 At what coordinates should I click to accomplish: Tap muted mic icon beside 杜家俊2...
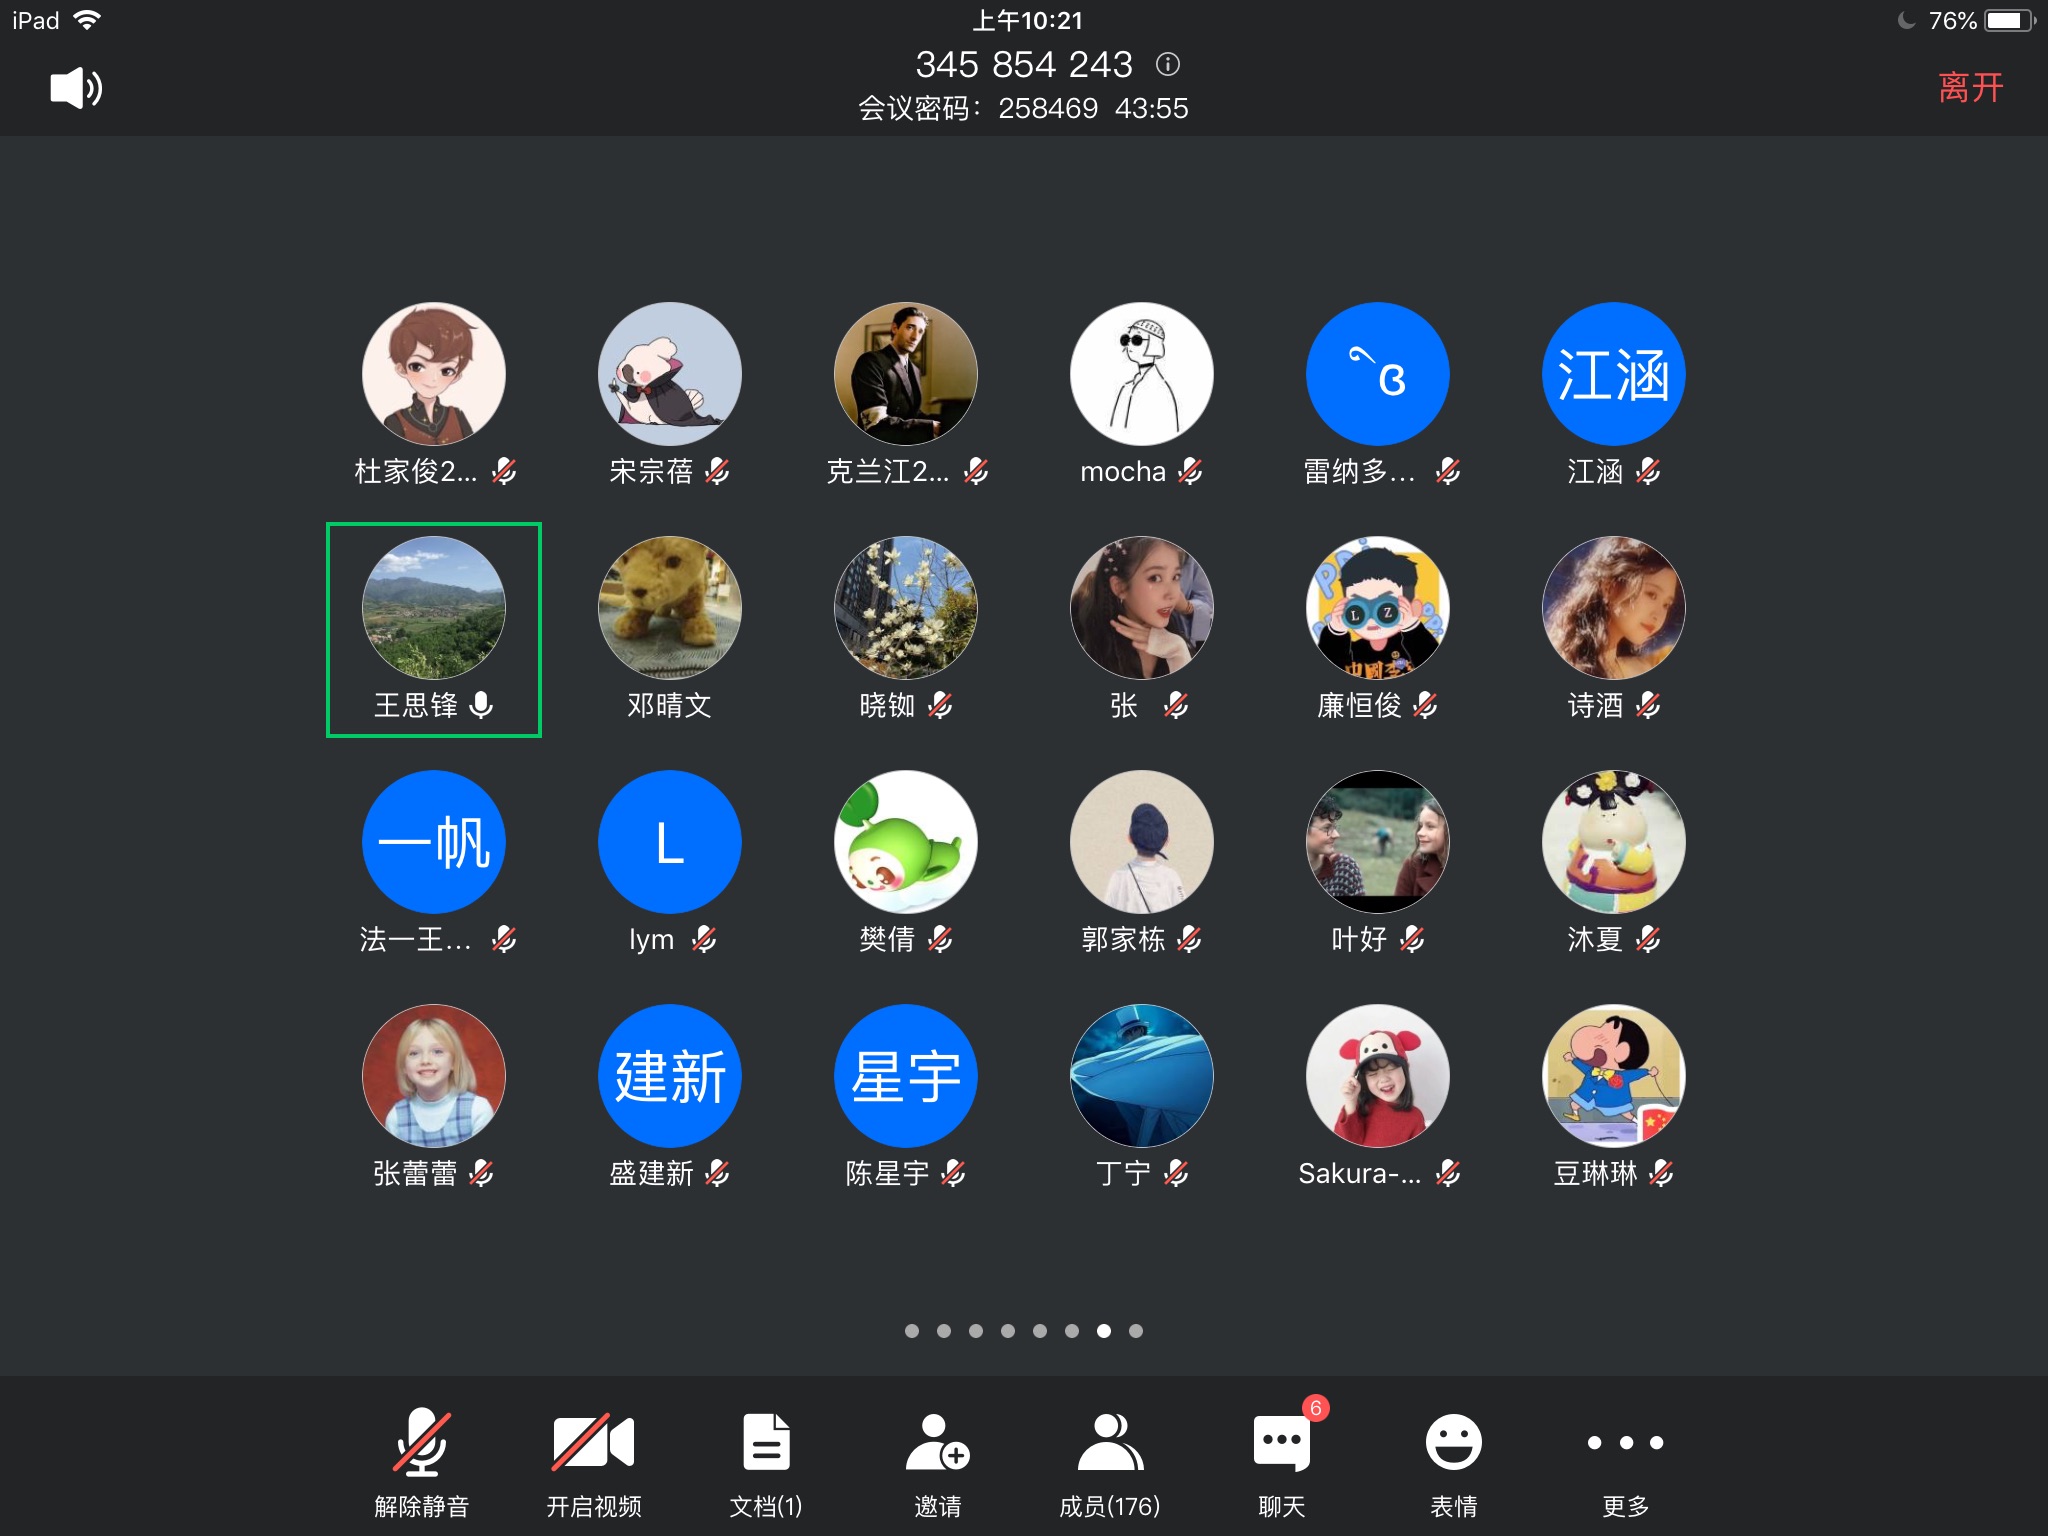[504, 471]
